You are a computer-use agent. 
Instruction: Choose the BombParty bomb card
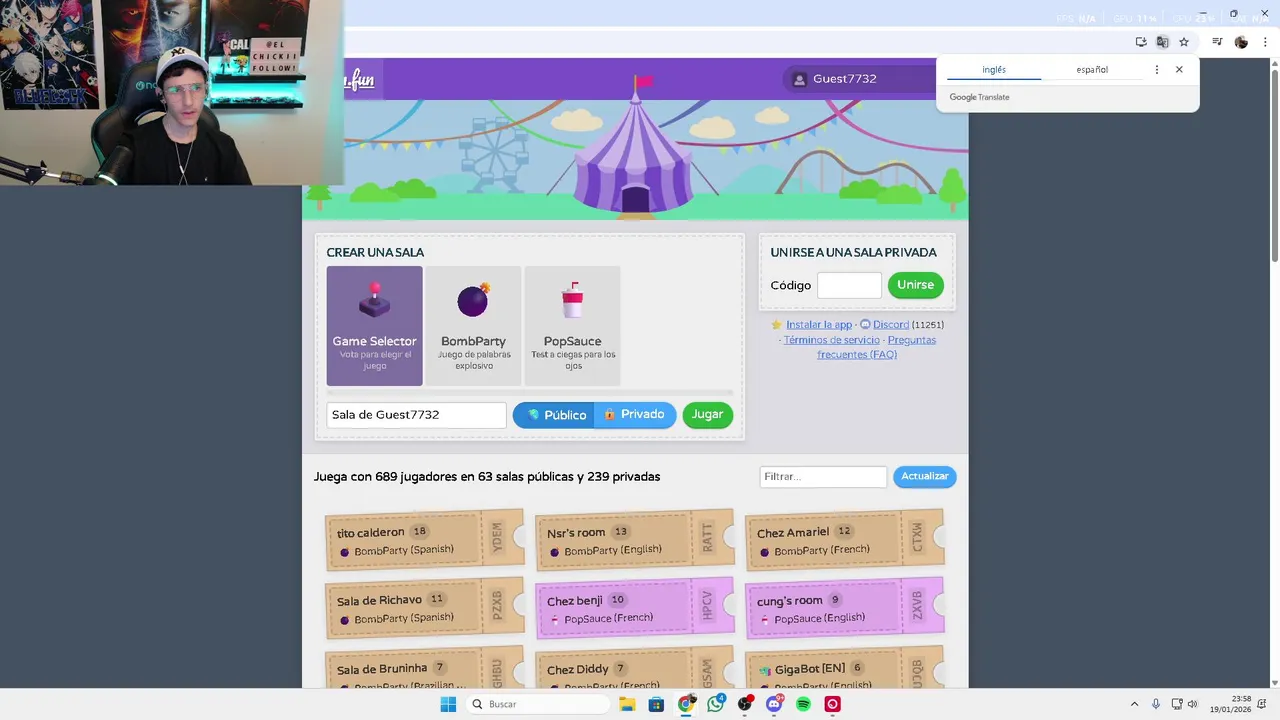[x=473, y=326]
